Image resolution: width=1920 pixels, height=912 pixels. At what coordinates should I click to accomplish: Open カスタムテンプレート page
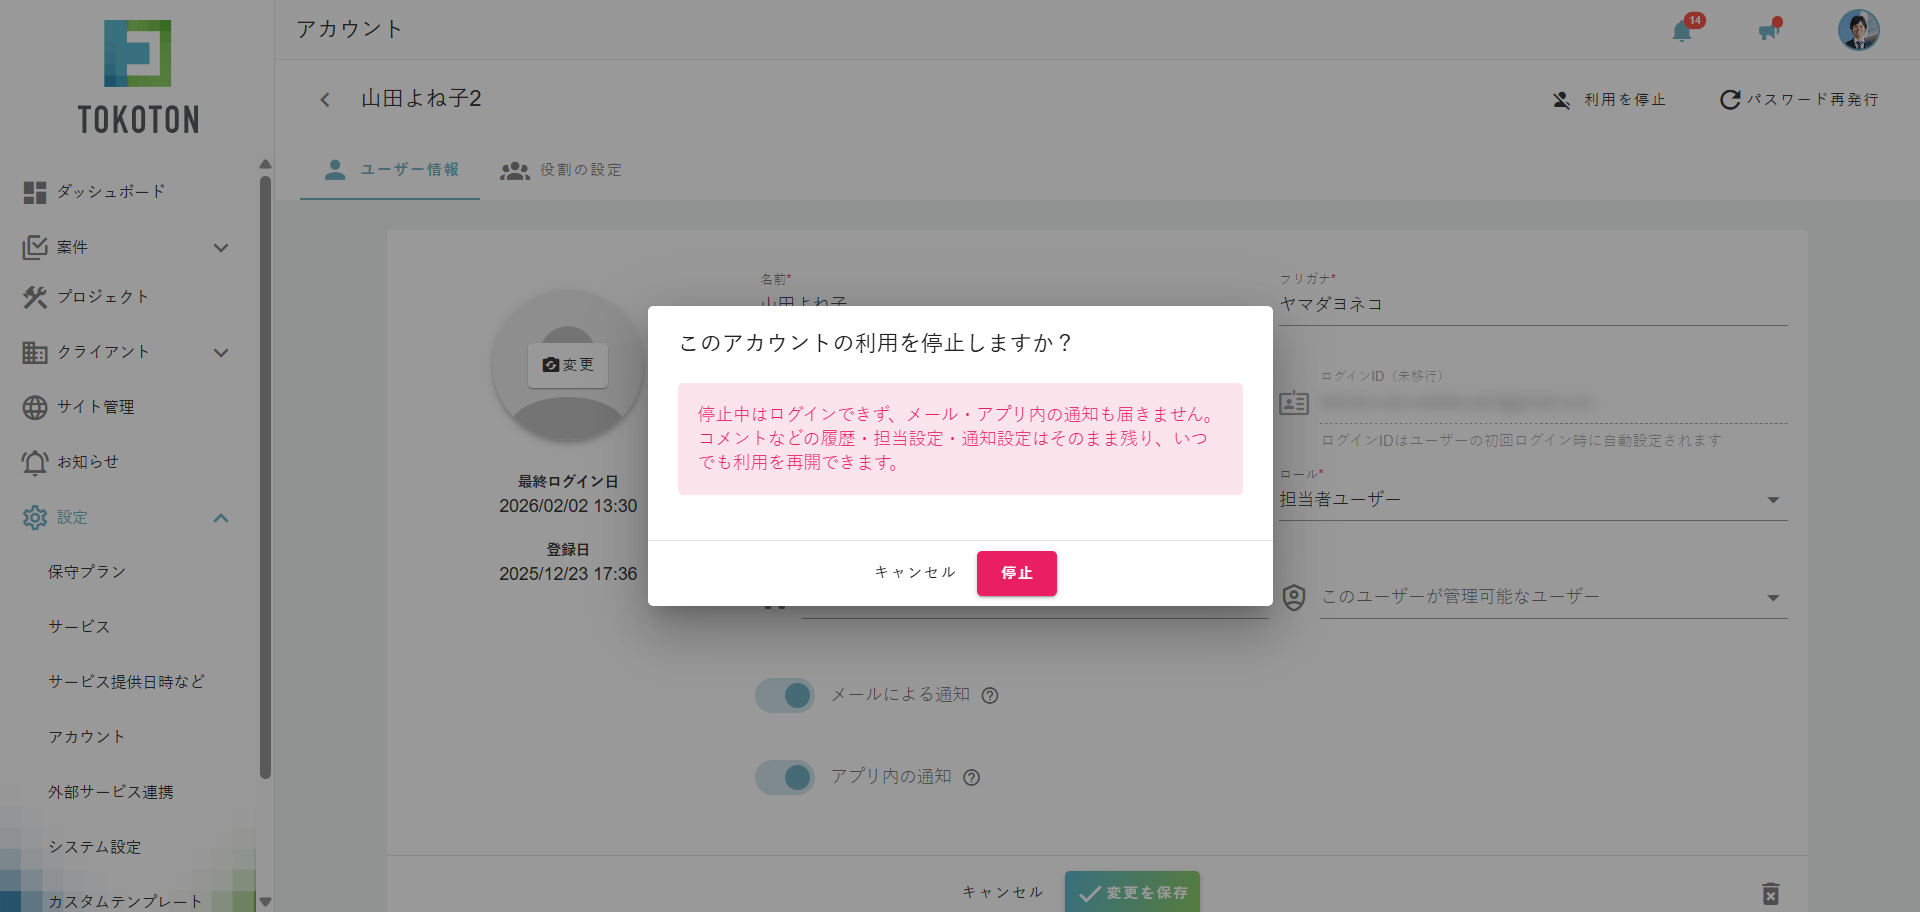pos(125,901)
